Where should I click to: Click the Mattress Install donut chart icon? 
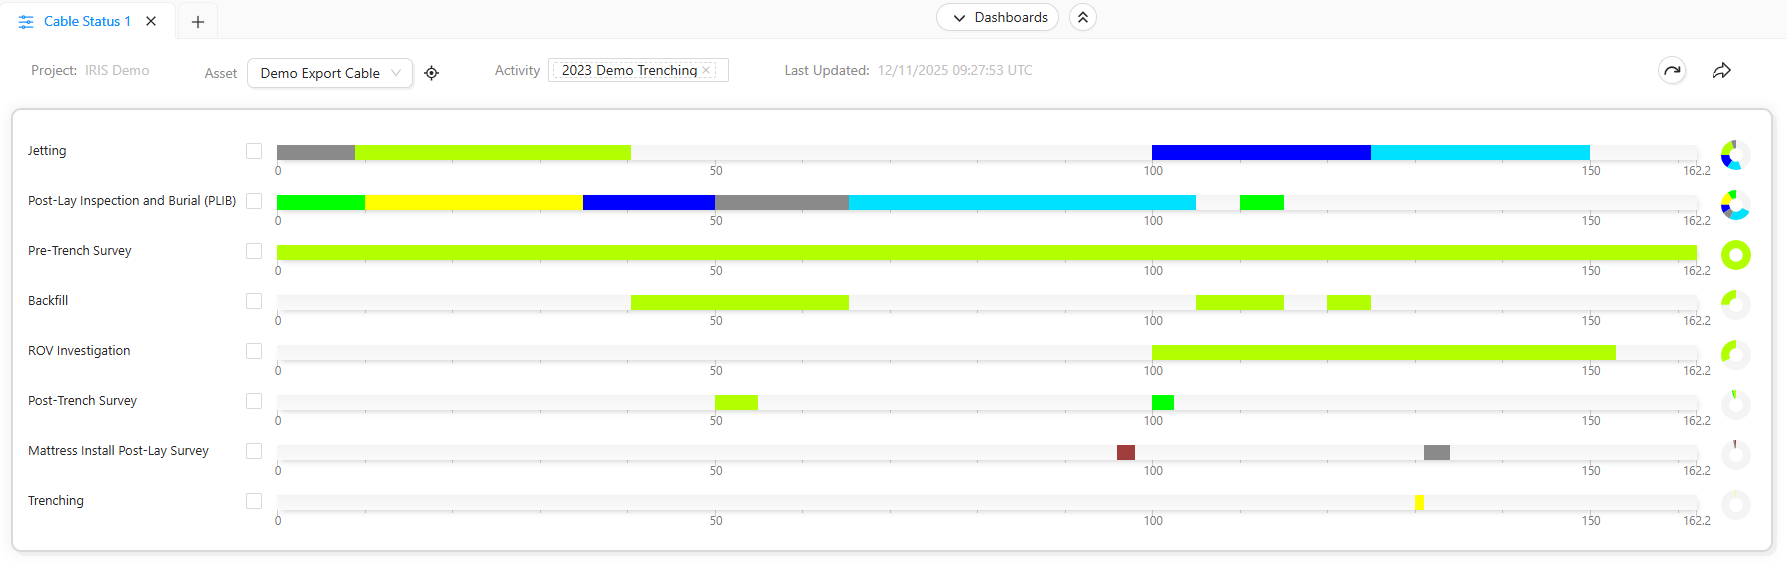(1736, 455)
